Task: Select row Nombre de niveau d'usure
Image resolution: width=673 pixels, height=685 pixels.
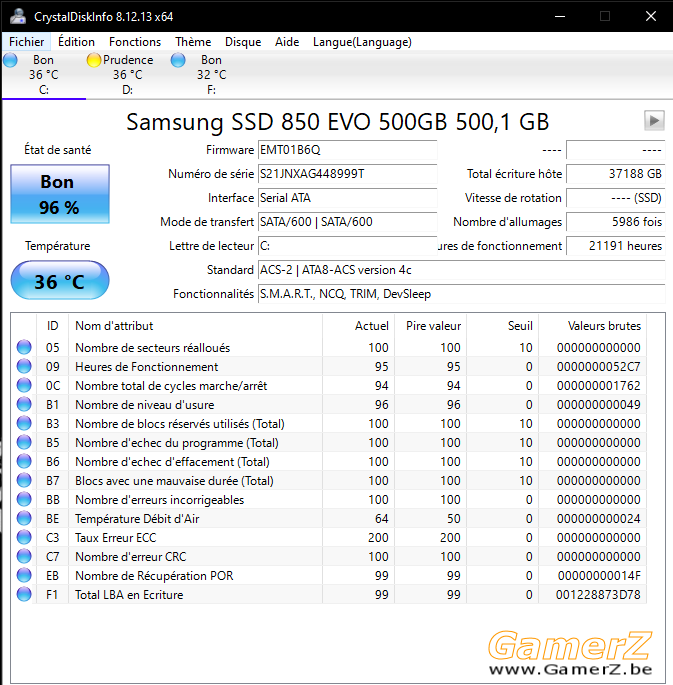Action: tap(329, 404)
